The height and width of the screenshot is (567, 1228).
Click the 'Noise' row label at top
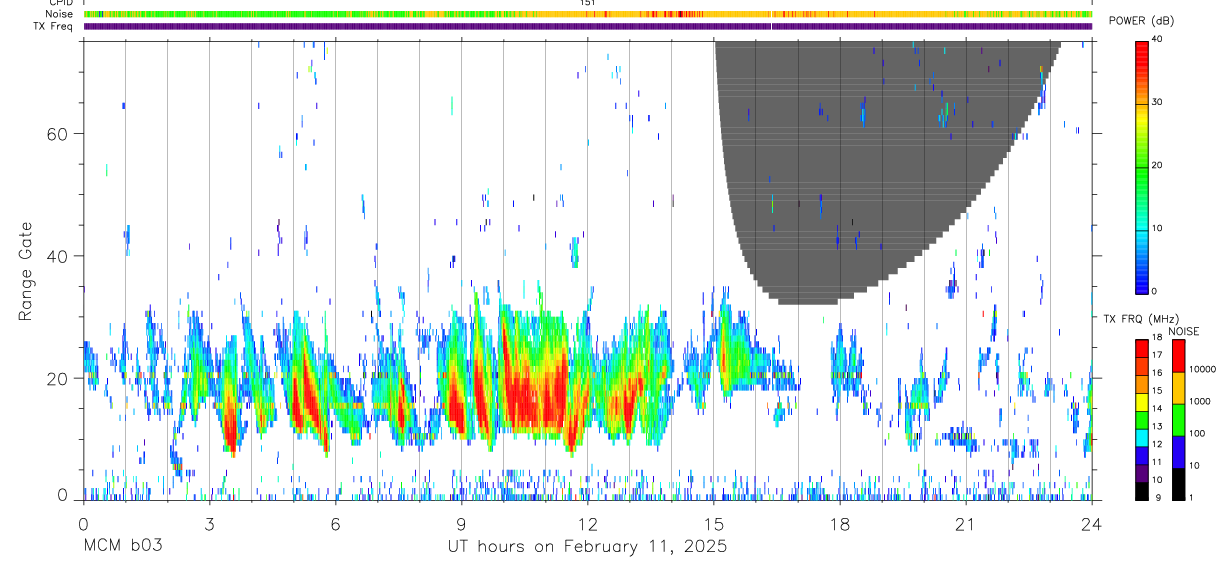point(61,14)
